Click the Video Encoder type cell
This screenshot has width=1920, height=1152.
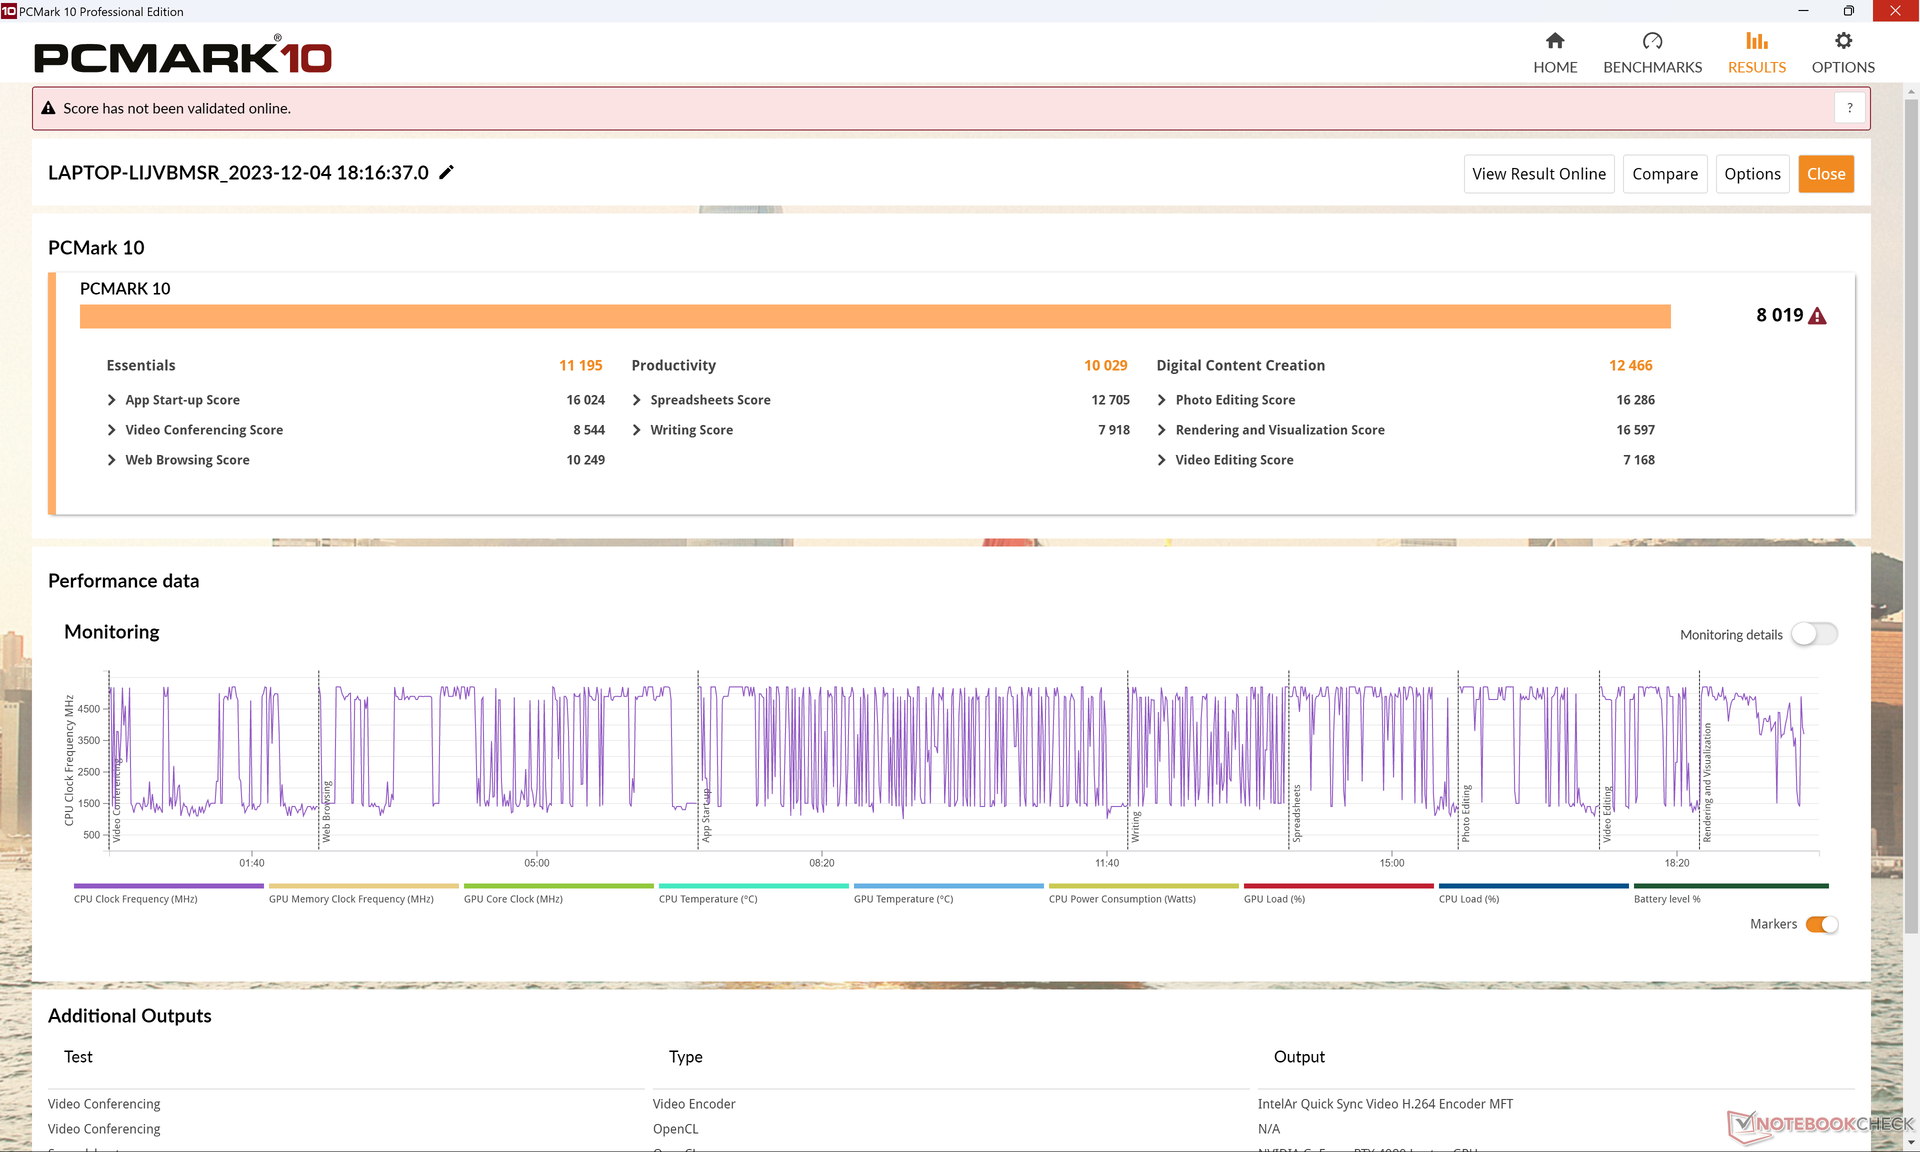click(x=694, y=1104)
